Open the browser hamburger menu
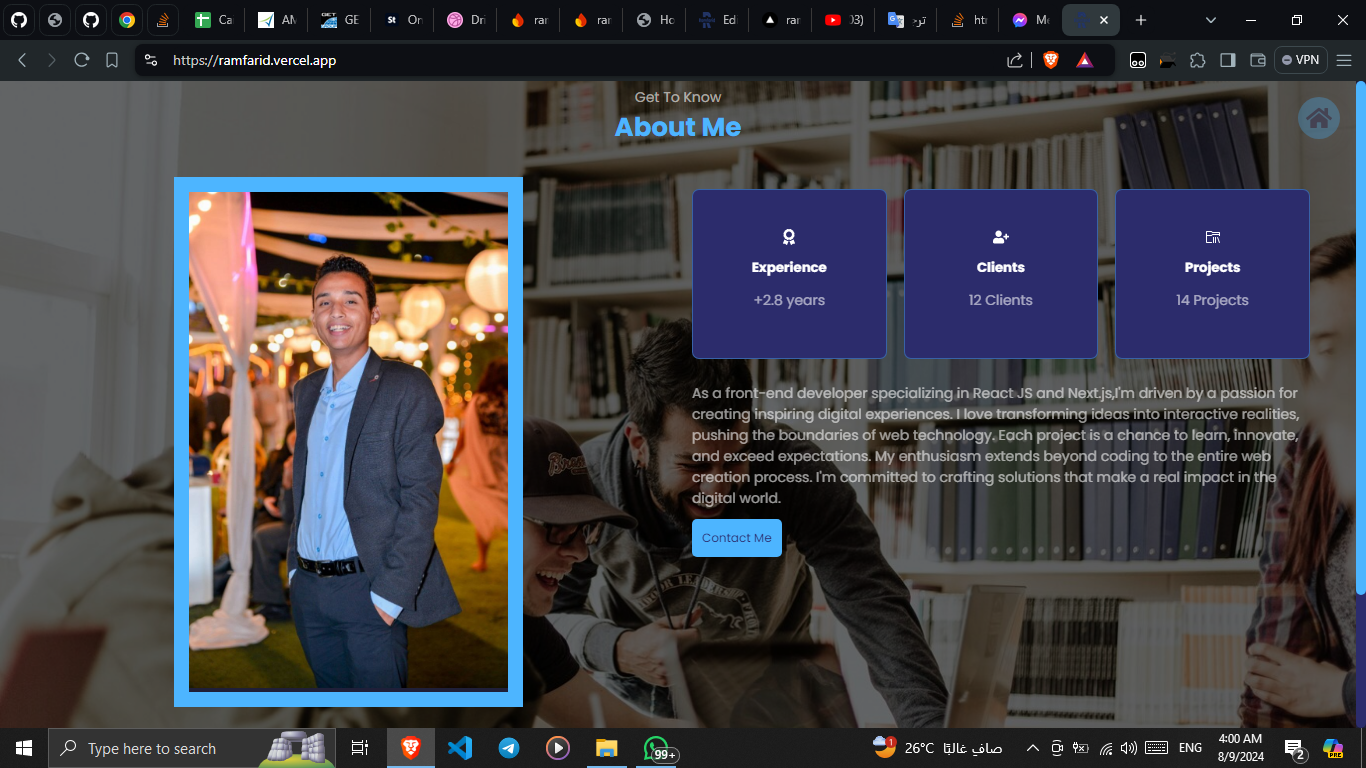The width and height of the screenshot is (1366, 768). click(x=1344, y=60)
